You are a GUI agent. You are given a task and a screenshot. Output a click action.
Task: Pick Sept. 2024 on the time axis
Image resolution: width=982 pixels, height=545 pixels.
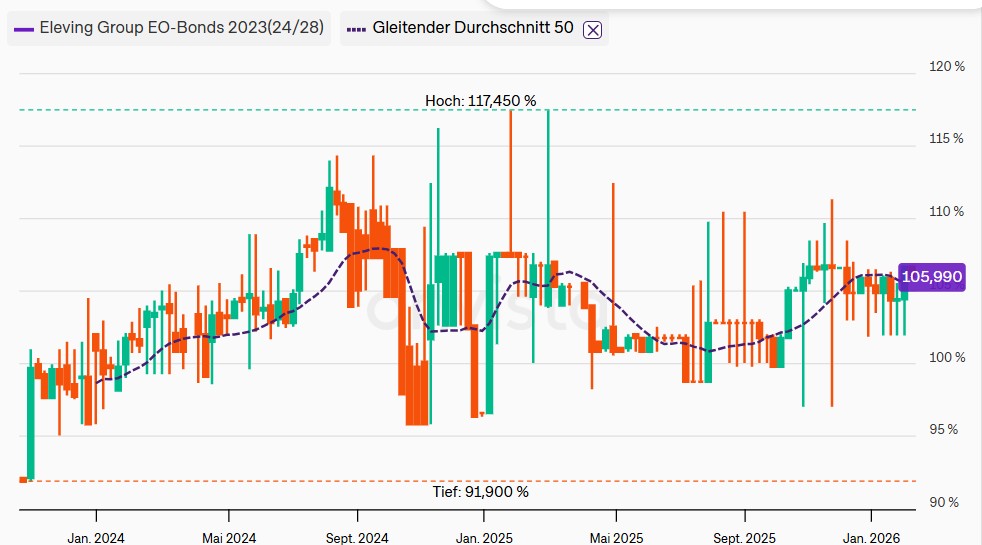point(358,538)
